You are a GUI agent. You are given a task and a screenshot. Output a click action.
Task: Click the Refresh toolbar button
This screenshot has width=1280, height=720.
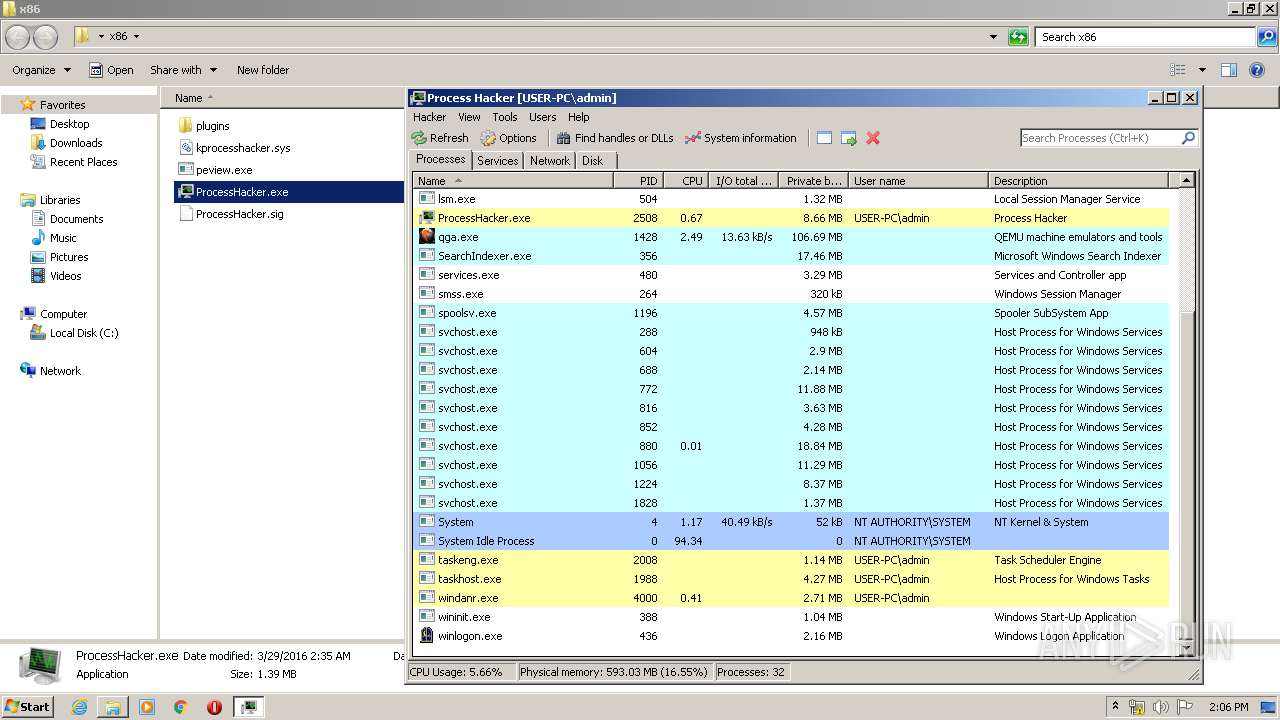(x=440, y=138)
